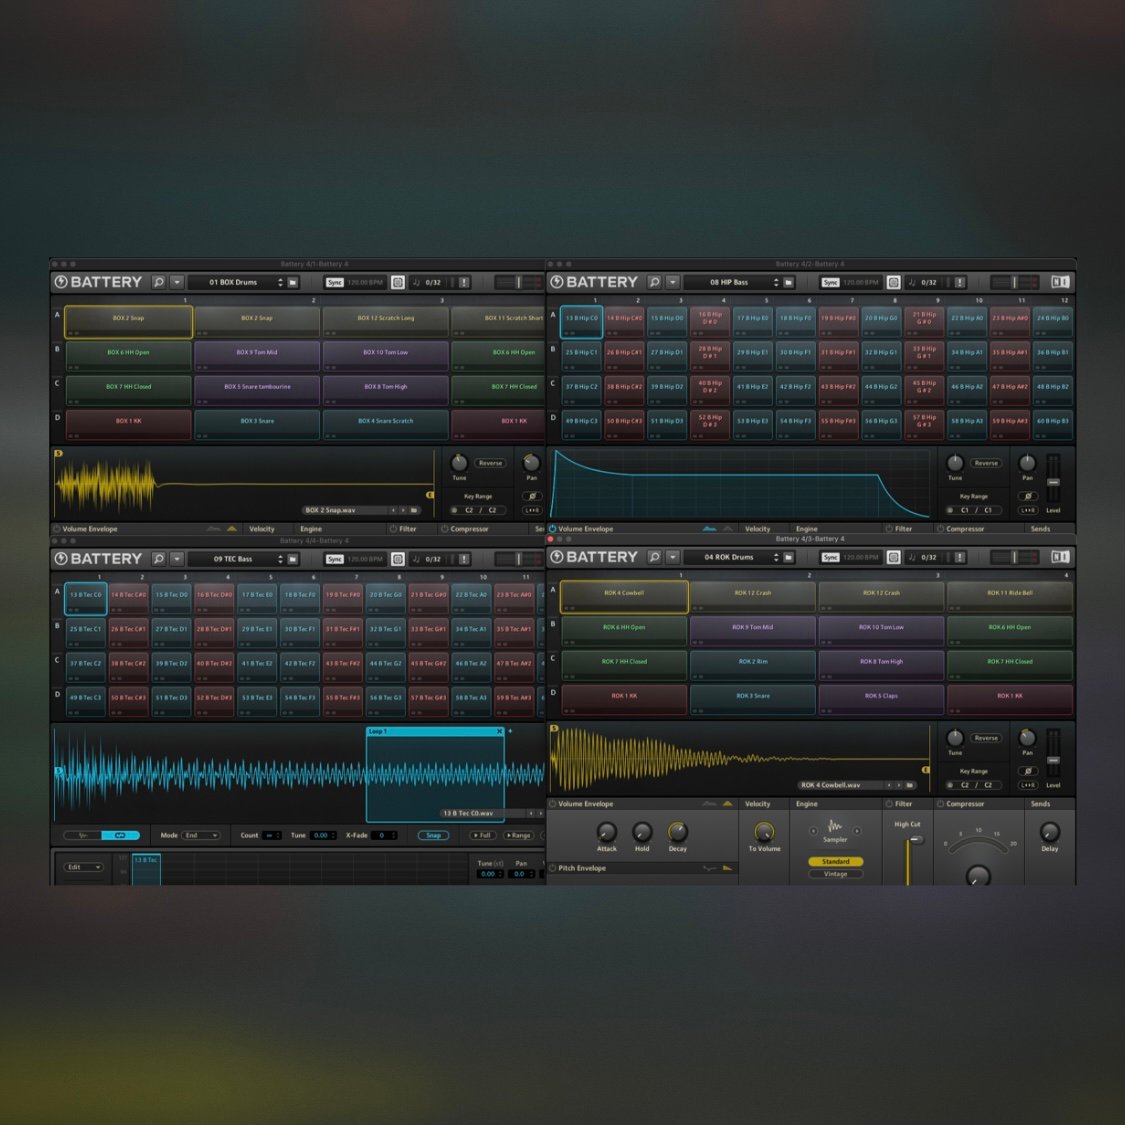The width and height of the screenshot is (1125, 1125).
Task: Select the 13 B Hip C0 cell
Action: (x=581, y=321)
